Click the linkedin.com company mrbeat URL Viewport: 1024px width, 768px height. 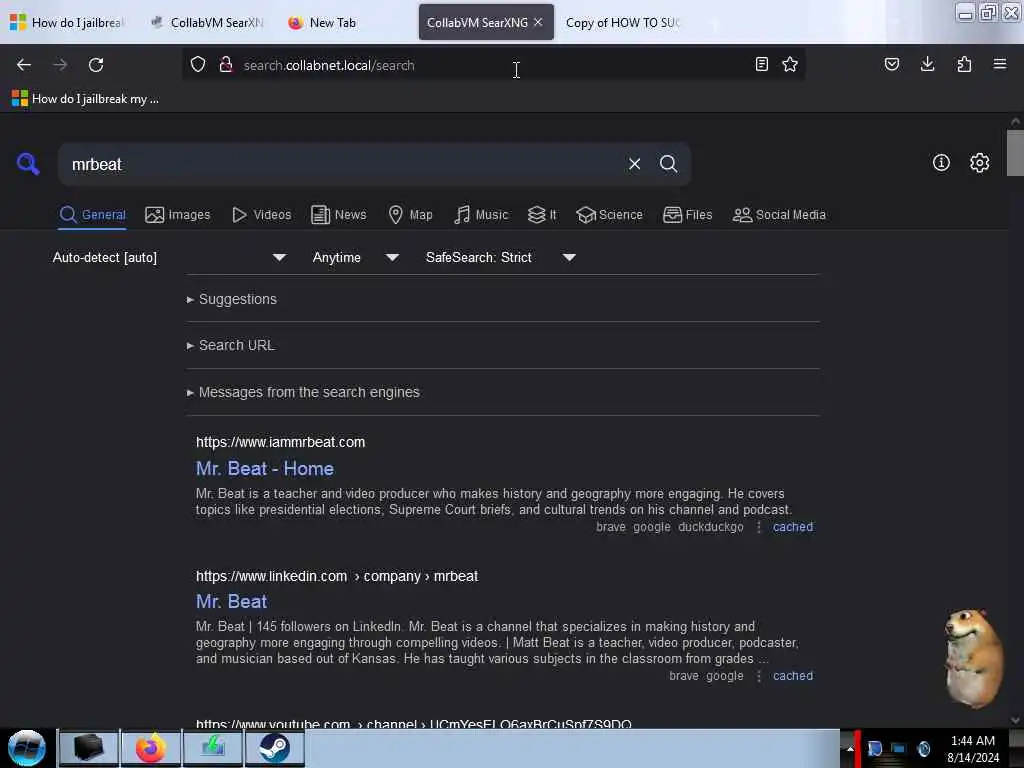pyautogui.click(x=337, y=576)
